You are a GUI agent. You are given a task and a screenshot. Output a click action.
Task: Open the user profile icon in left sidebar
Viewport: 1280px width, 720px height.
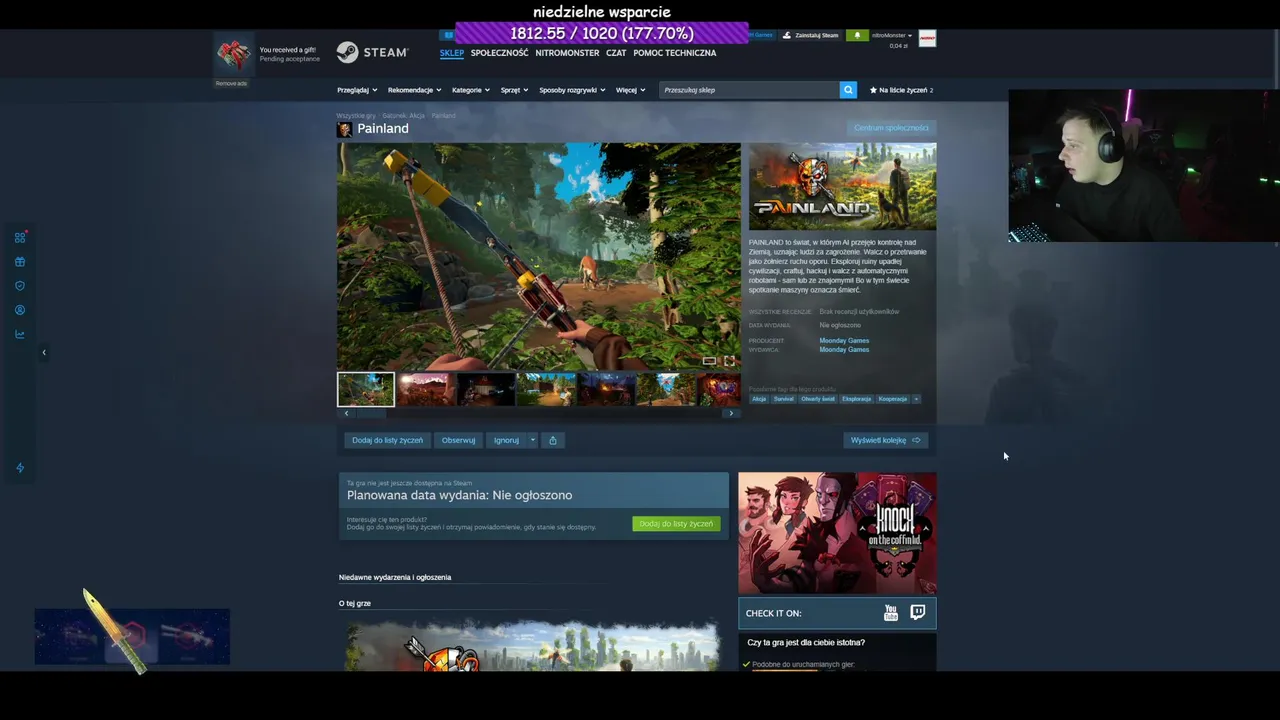pyautogui.click(x=20, y=310)
